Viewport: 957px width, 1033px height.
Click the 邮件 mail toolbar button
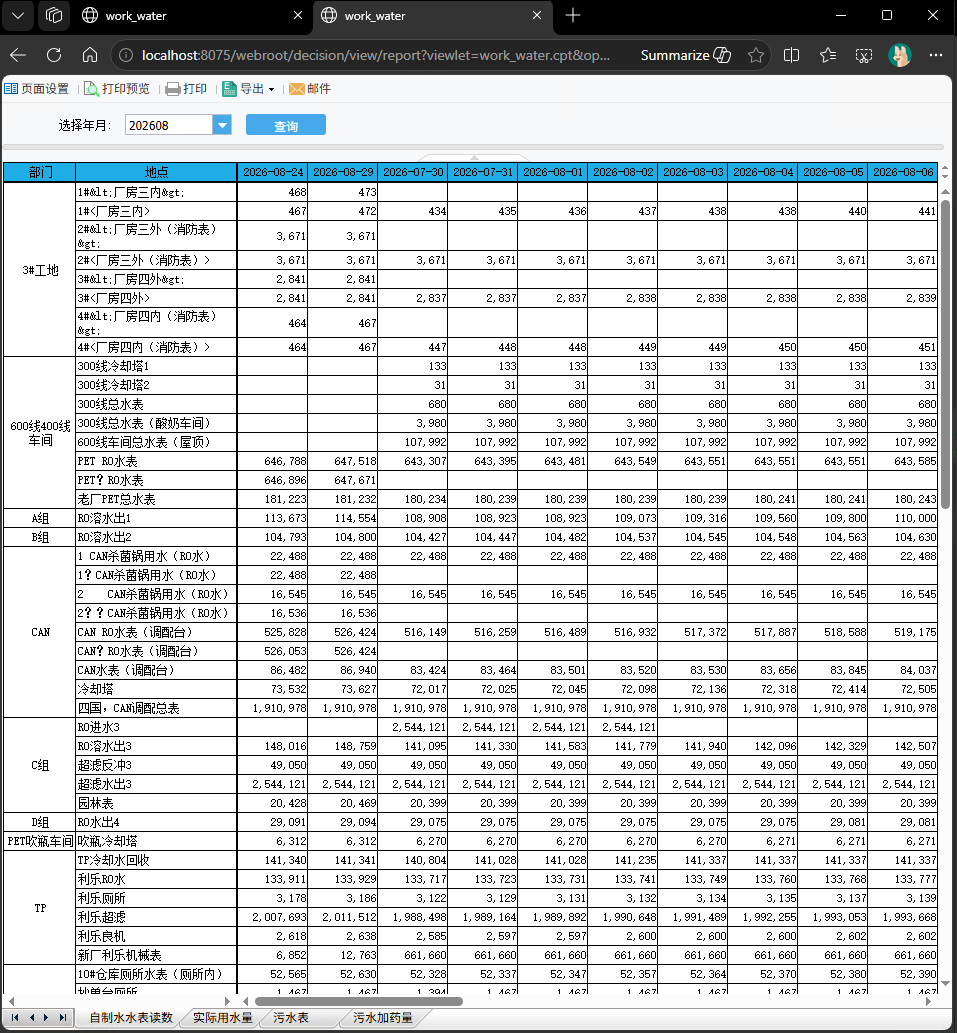310,89
